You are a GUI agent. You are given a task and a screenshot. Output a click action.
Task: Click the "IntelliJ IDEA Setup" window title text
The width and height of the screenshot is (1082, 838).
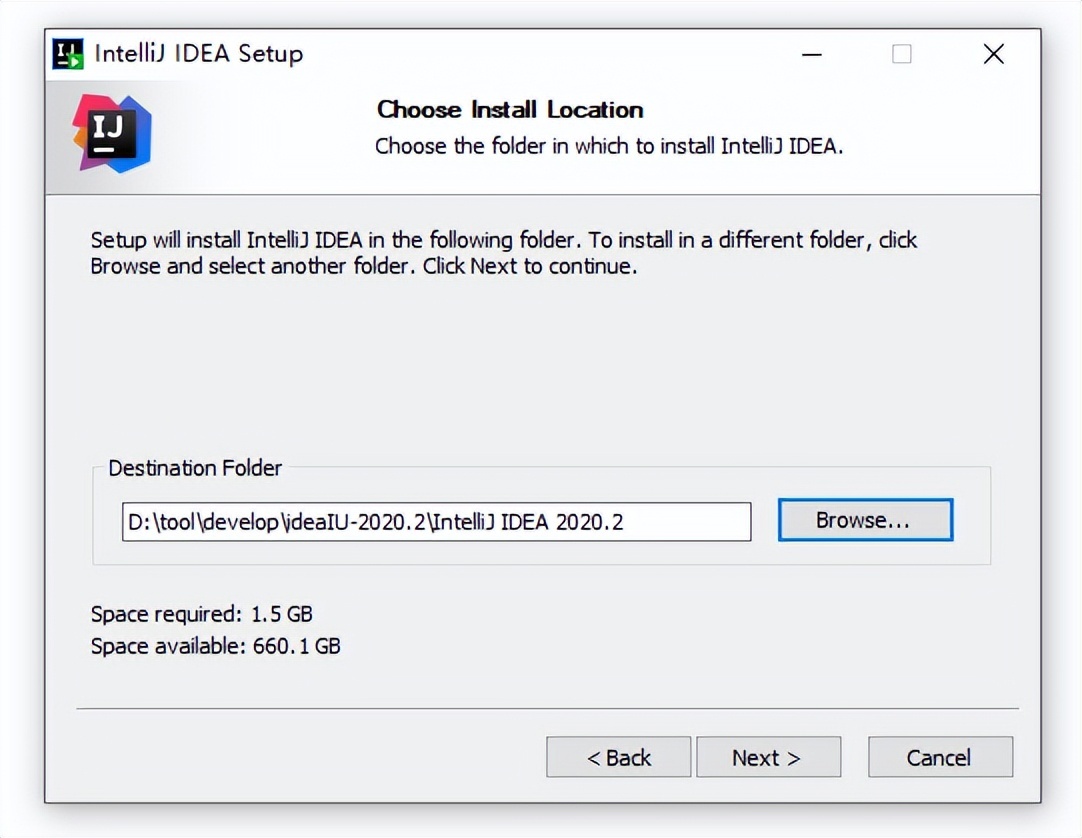(198, 54)
